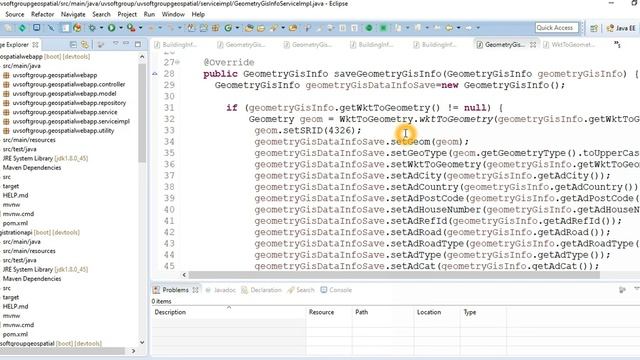Screen dimensions: 640x360
Task: Open the Project menu
Action: (x=127, y=14)
